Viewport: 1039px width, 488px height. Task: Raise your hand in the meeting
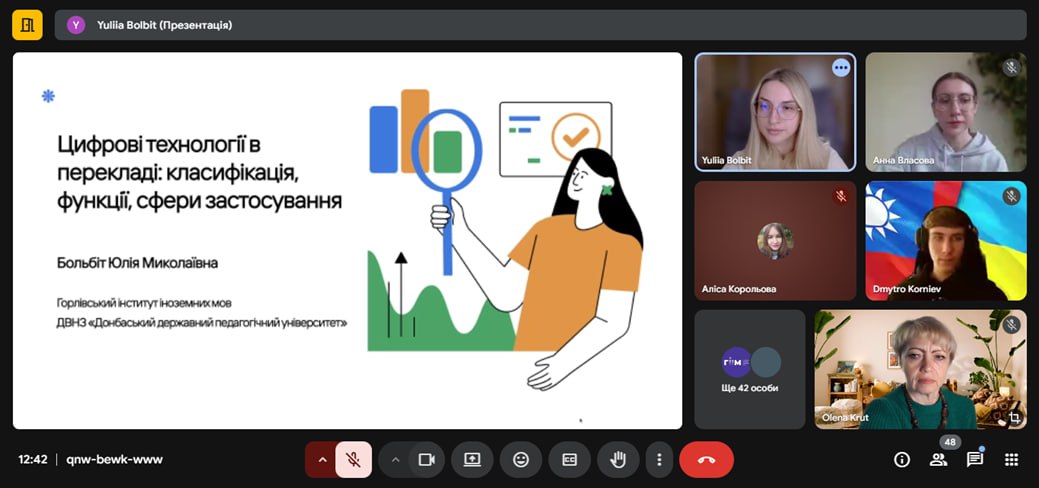point(618,459)
